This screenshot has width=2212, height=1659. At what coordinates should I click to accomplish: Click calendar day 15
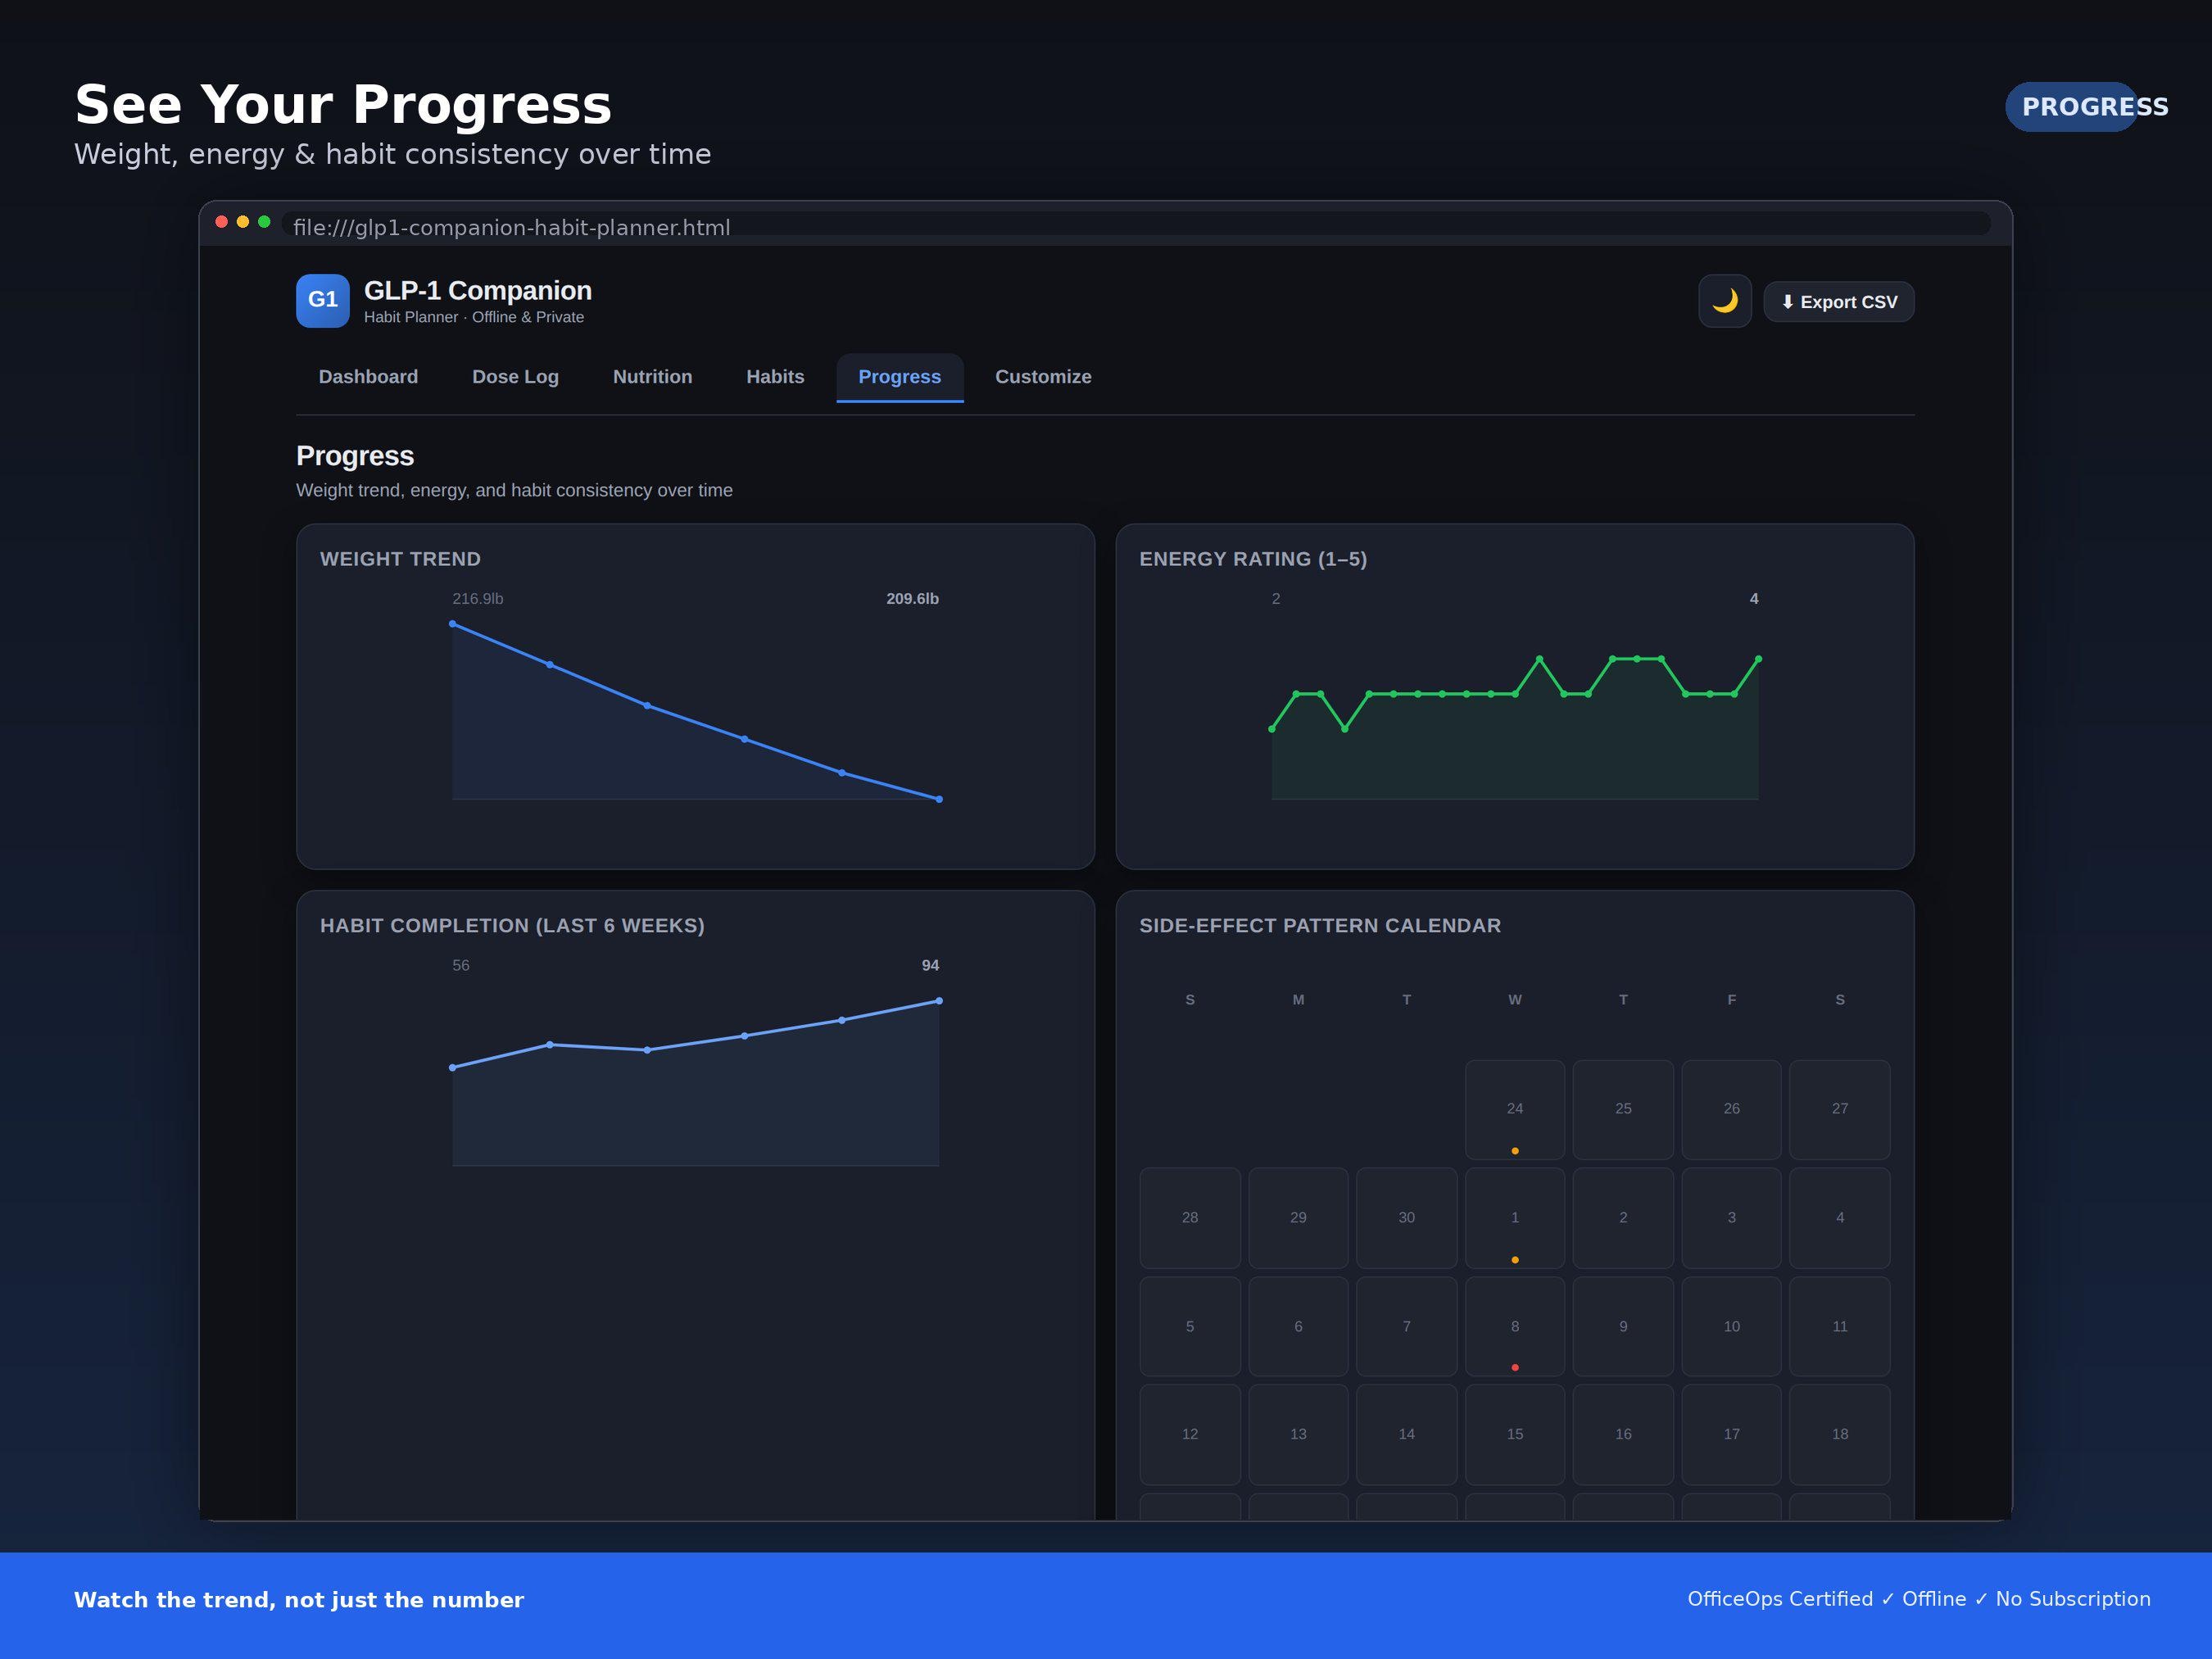coord(1514,1434)
